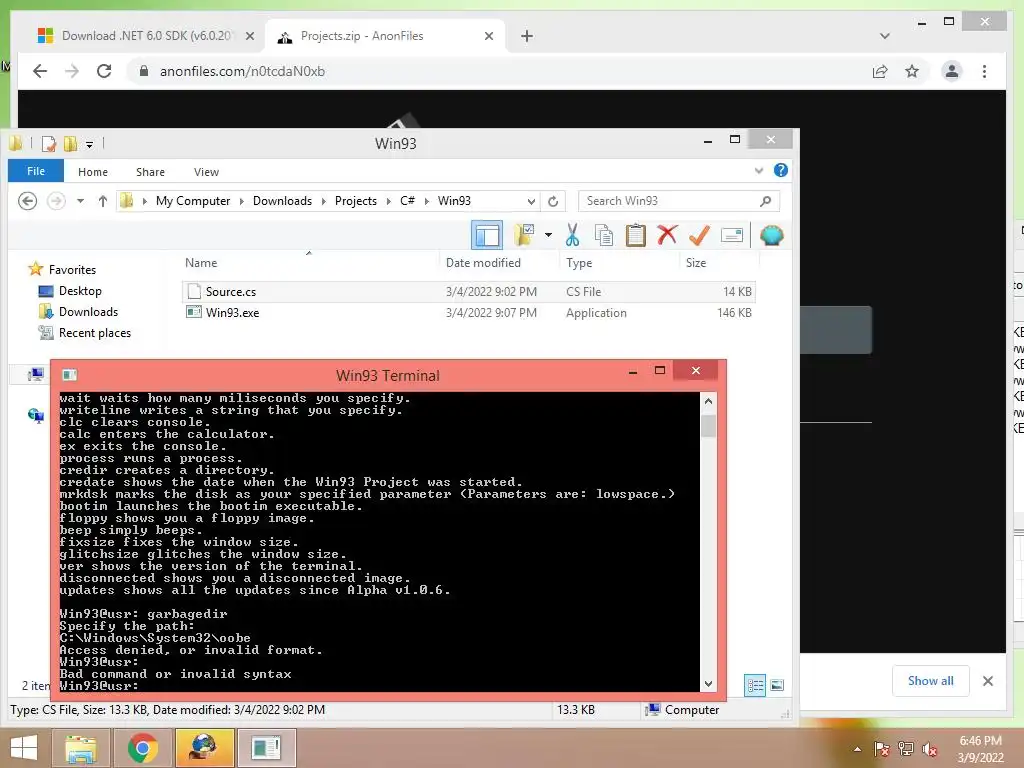Click the Explorer help question mark icon
1024x768 pixels.
[780, 170]
